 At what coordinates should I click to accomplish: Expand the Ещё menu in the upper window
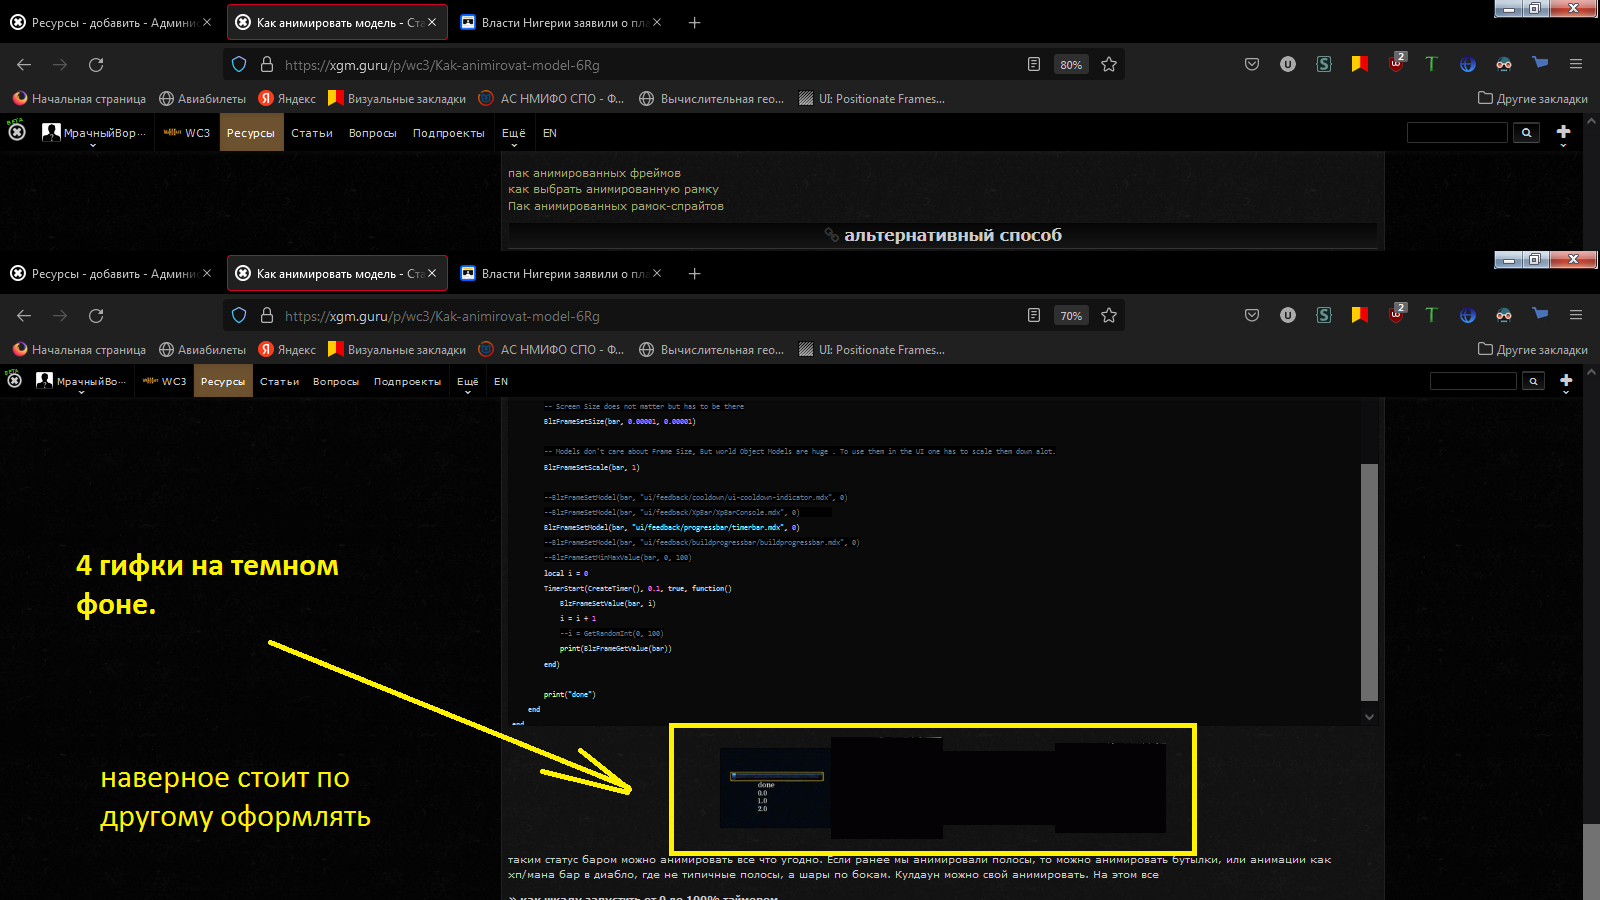tap(514, 134)
